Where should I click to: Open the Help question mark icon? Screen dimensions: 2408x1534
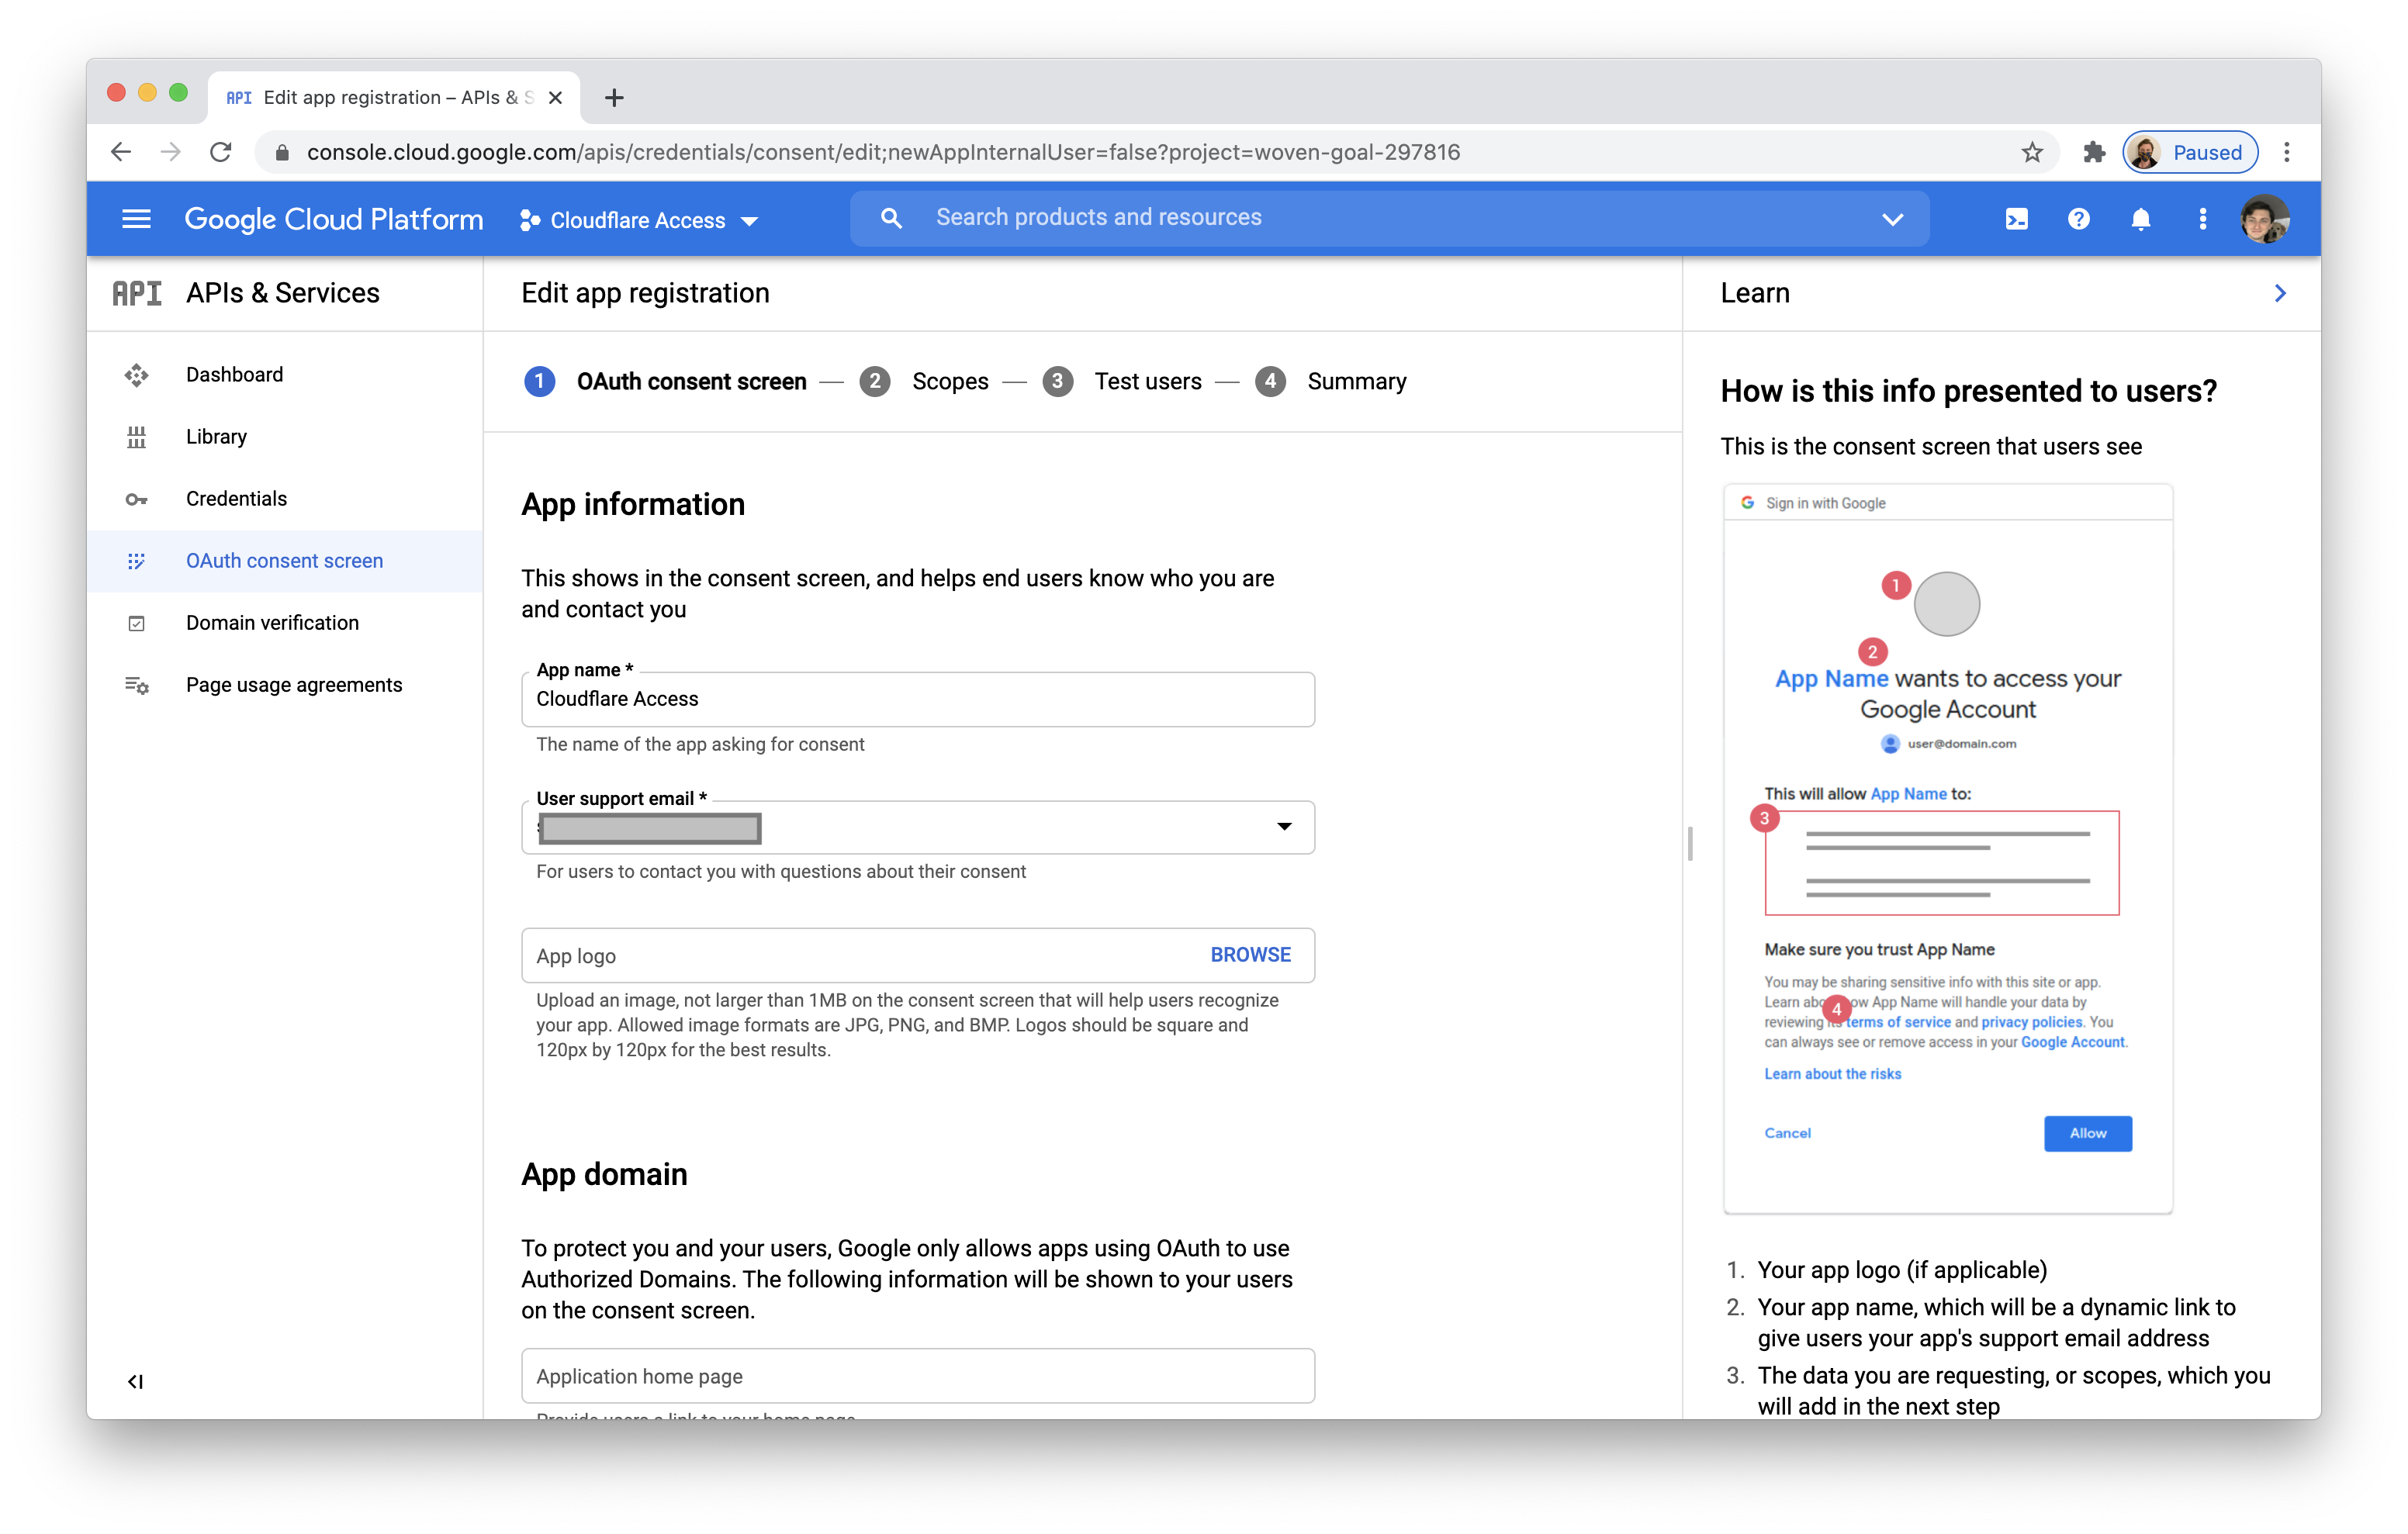2078,219
